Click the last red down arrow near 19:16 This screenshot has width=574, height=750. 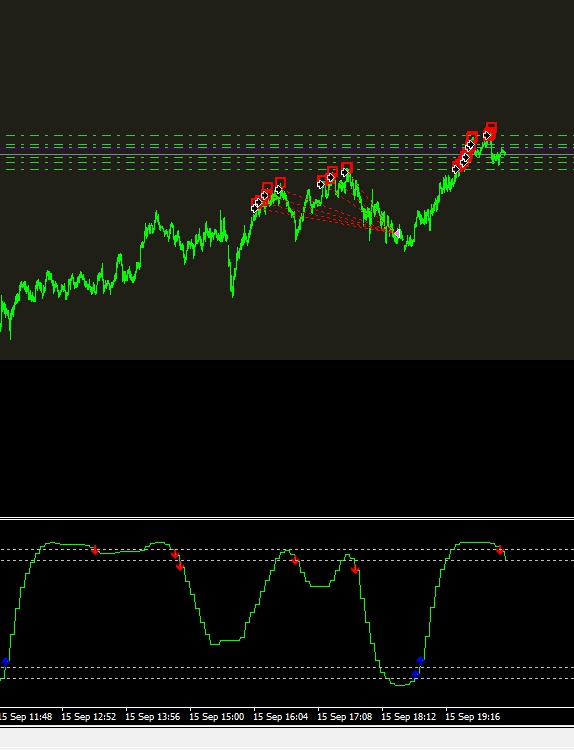500,550
